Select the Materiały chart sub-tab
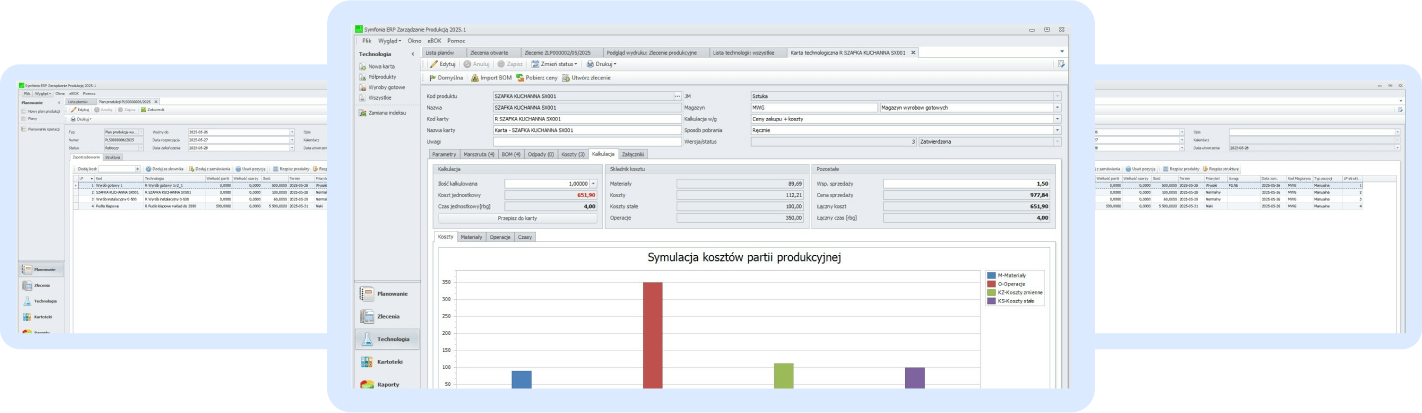1422x413 pixels. coord(471,237)
